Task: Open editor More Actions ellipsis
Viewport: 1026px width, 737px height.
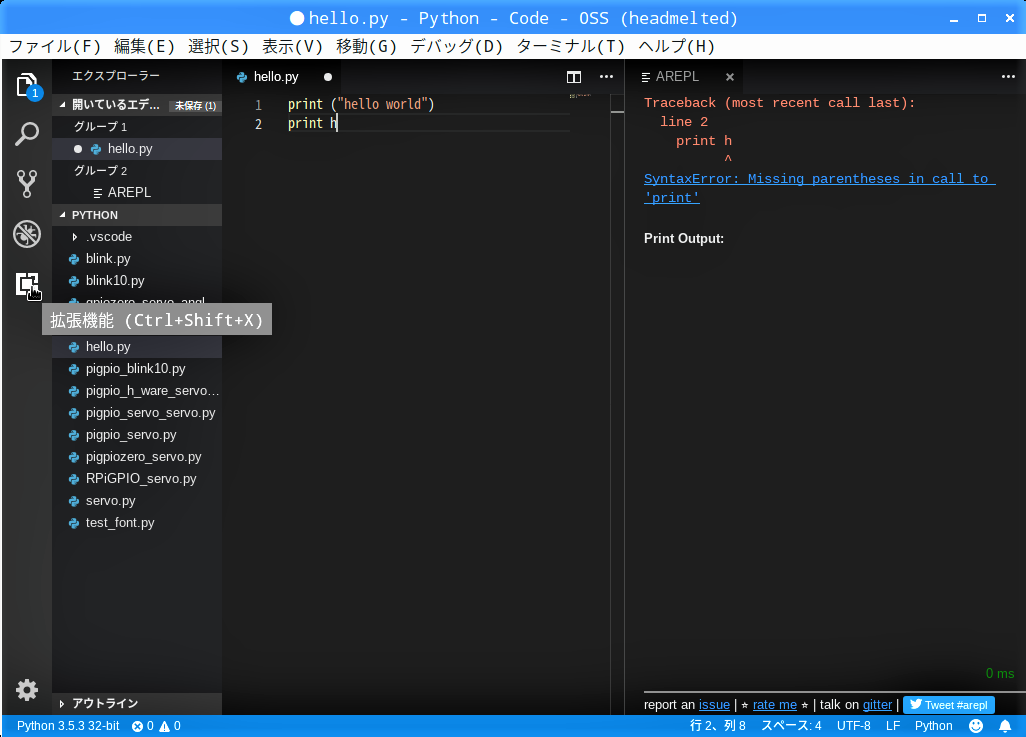Action: (607, 77)
